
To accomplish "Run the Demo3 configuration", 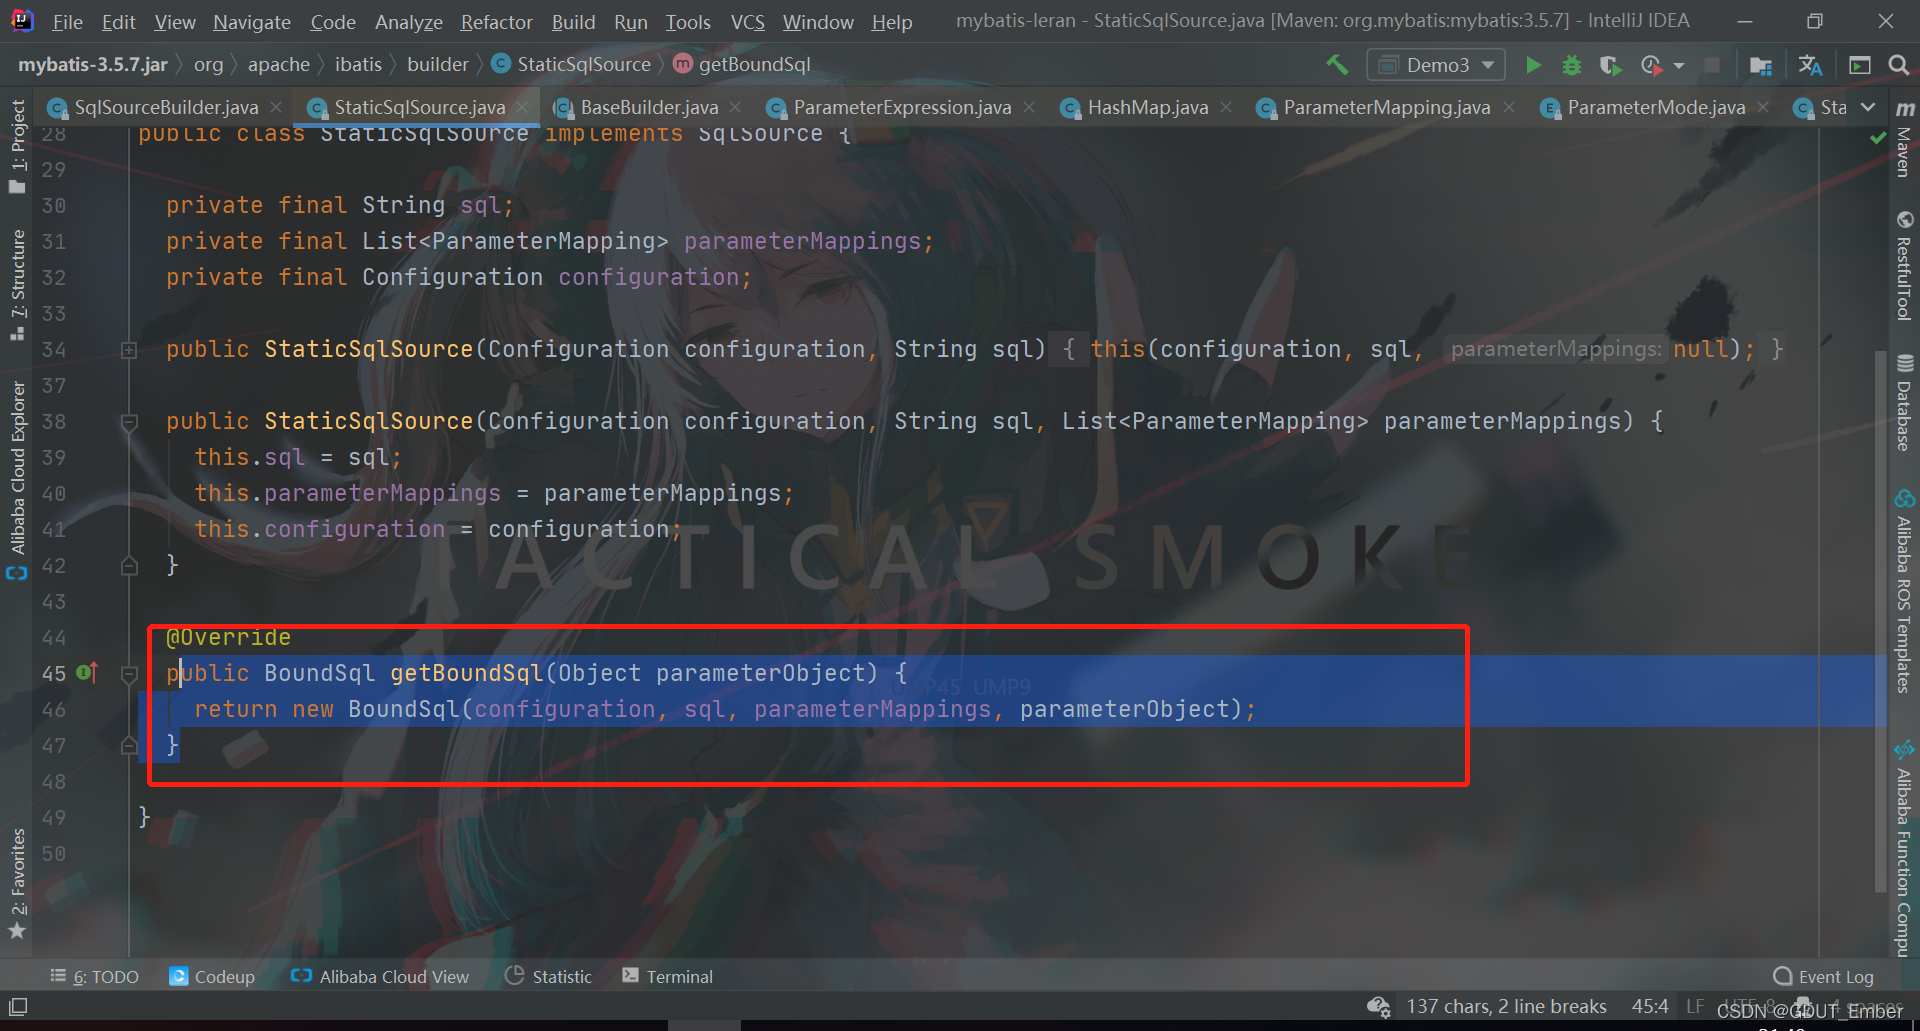I will (x=1533, y=65).
